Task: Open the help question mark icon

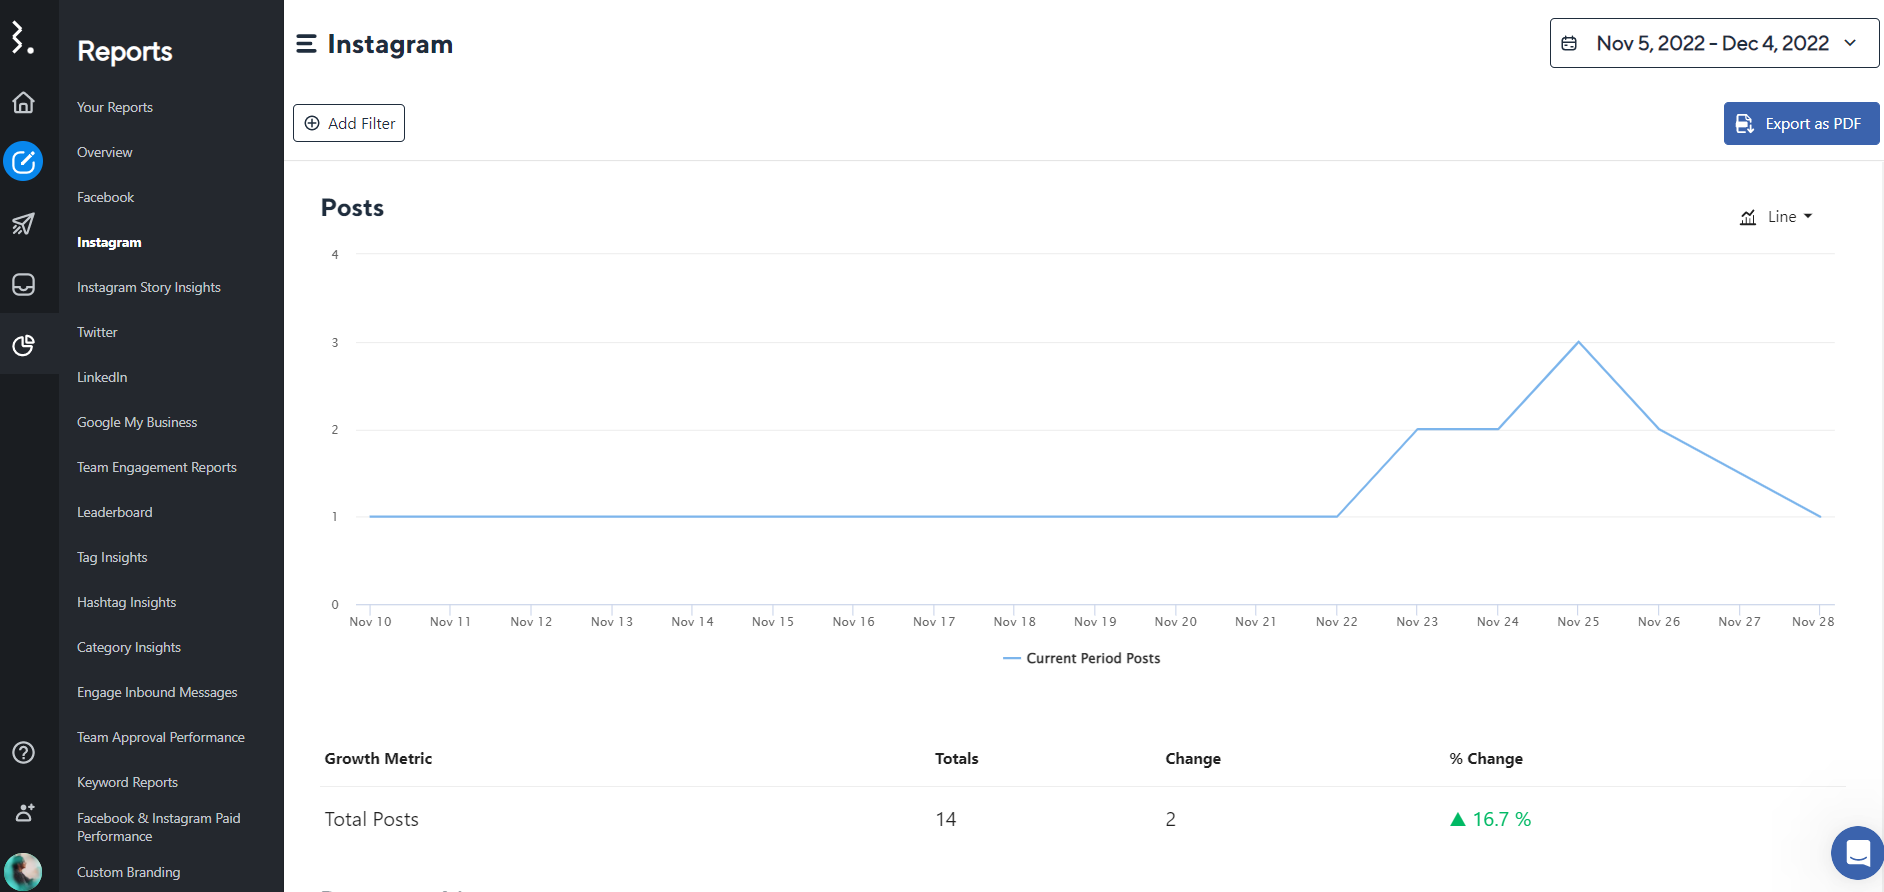Action: click(23, 752)
